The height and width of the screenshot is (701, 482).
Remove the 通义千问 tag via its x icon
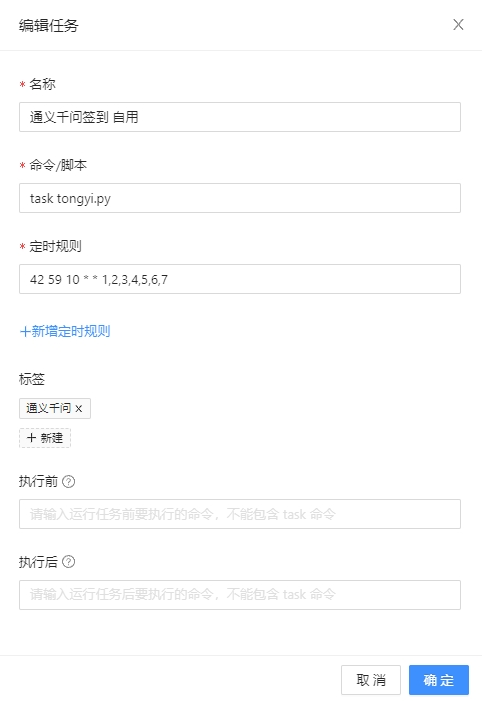click(79, 408)
